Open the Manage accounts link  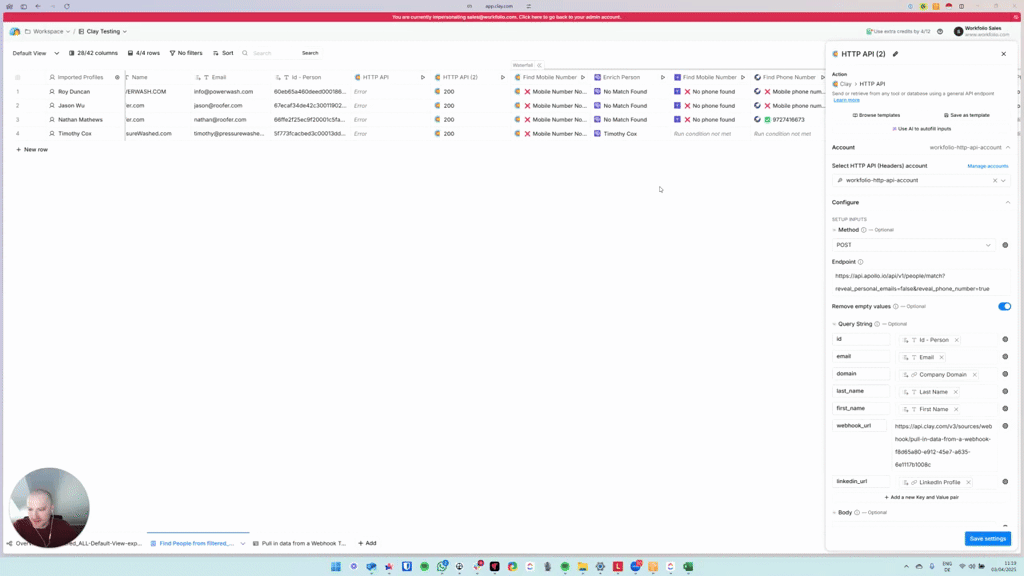(x=987, y=166)
